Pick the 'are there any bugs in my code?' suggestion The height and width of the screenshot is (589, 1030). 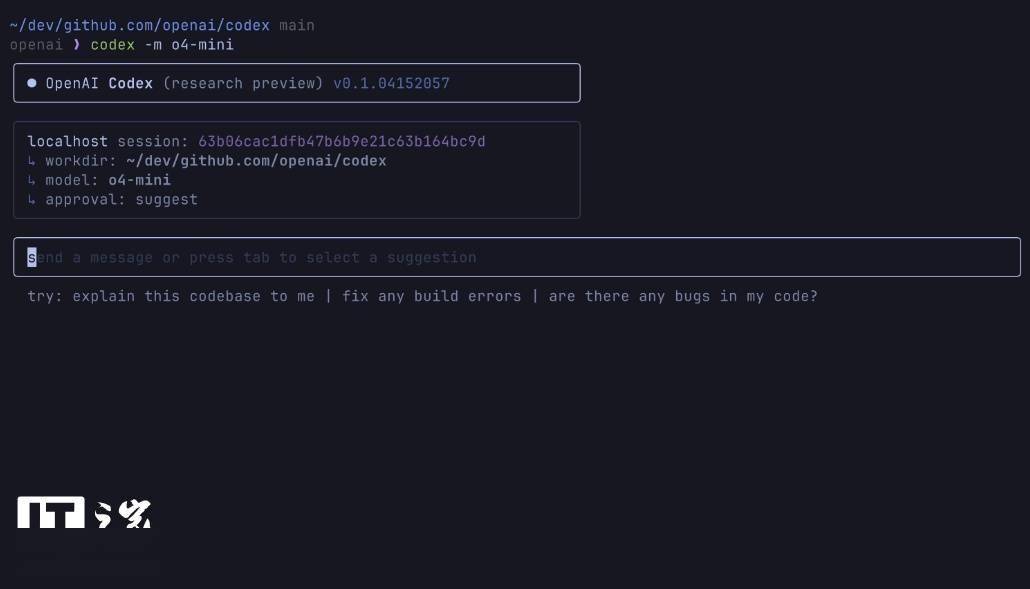[x=683, y=296]
